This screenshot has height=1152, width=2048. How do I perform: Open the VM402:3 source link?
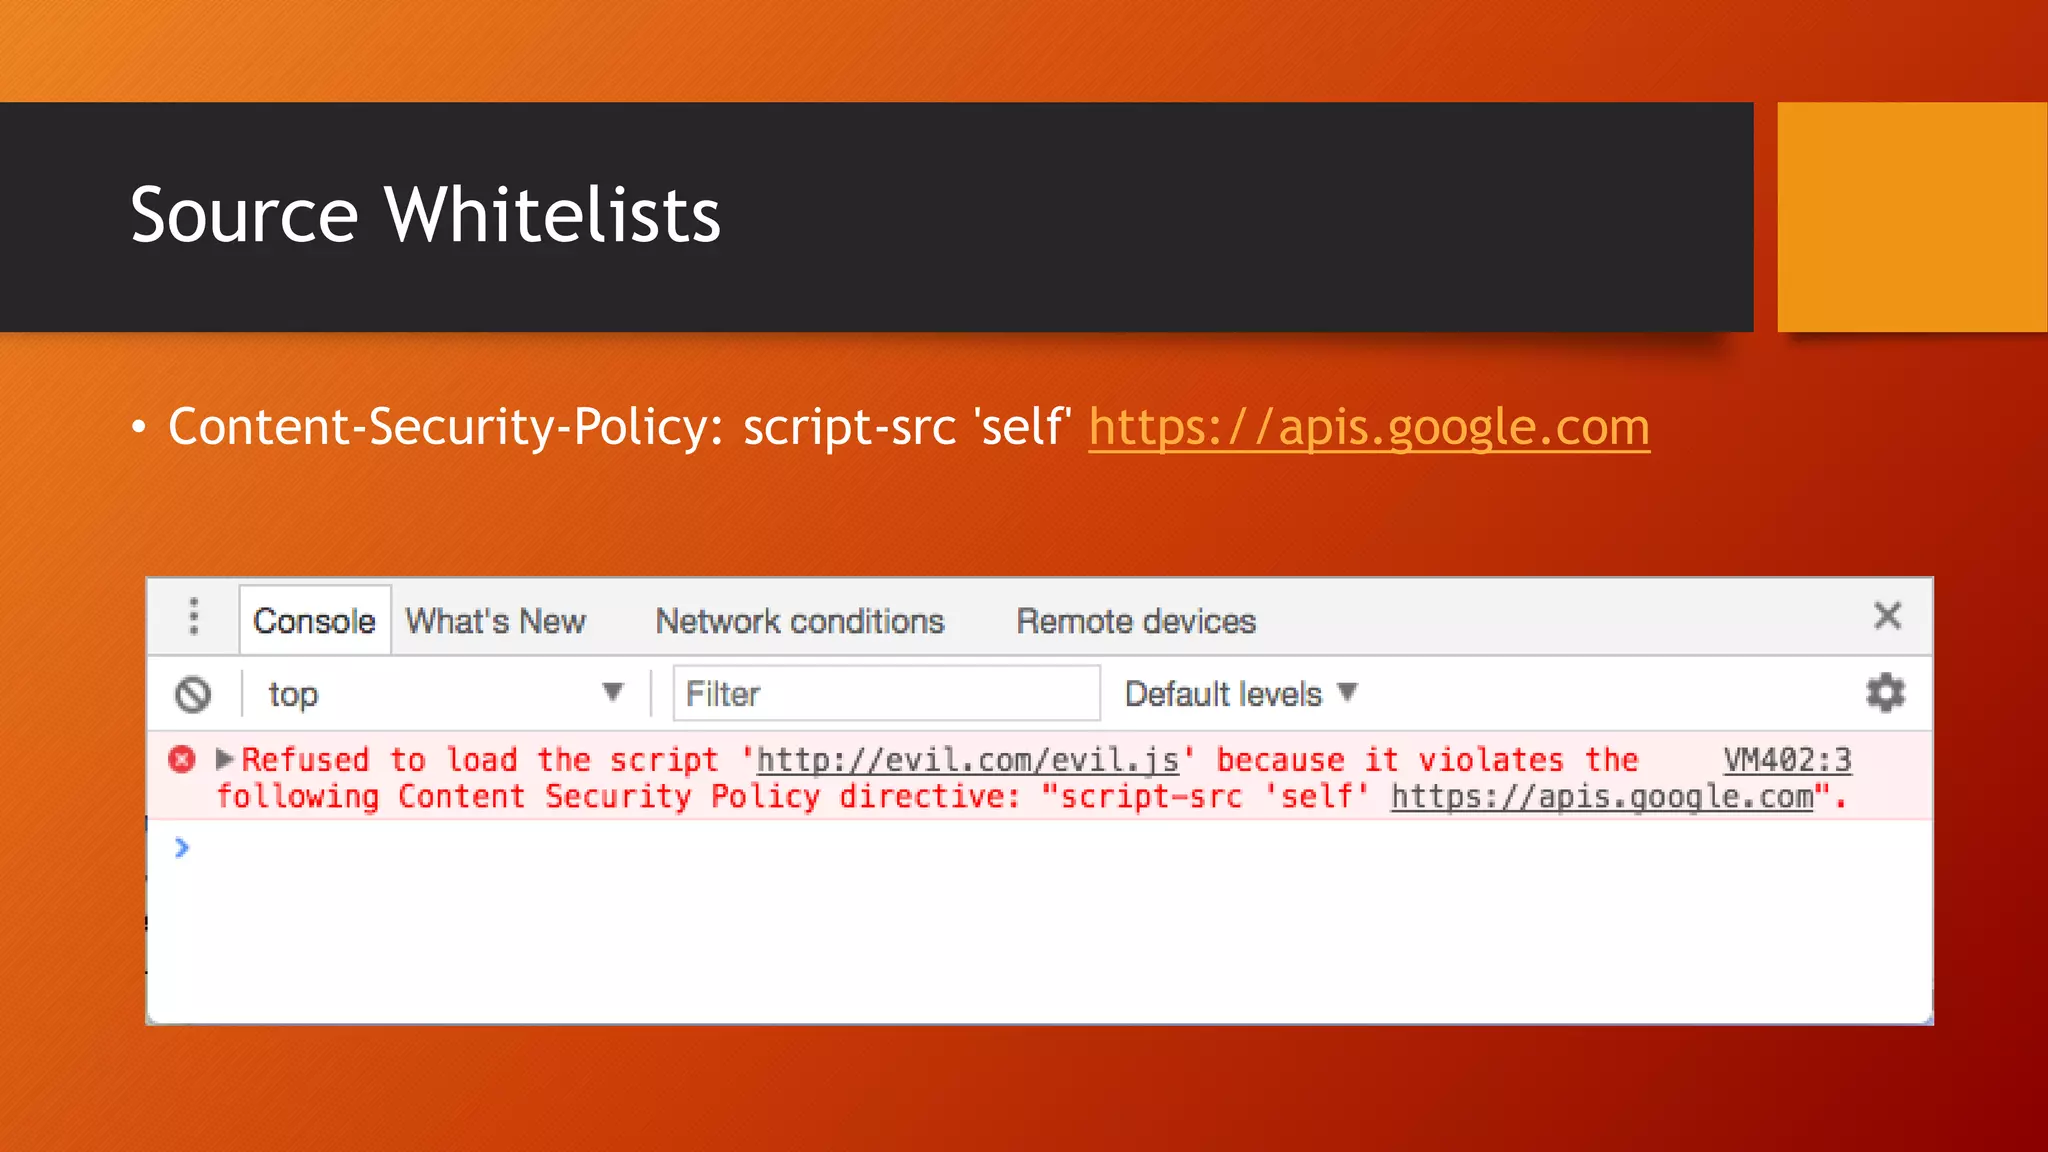[1787, 760]
